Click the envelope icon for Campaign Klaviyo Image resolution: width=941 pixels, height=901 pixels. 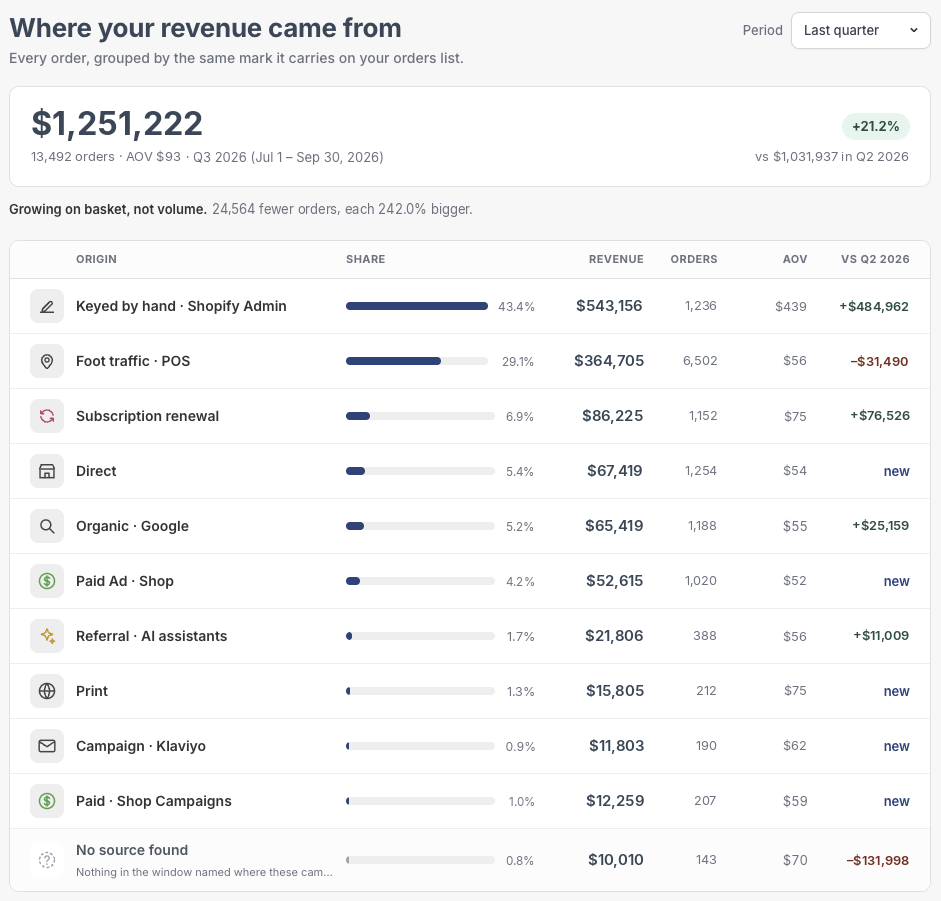pos(47,746)
